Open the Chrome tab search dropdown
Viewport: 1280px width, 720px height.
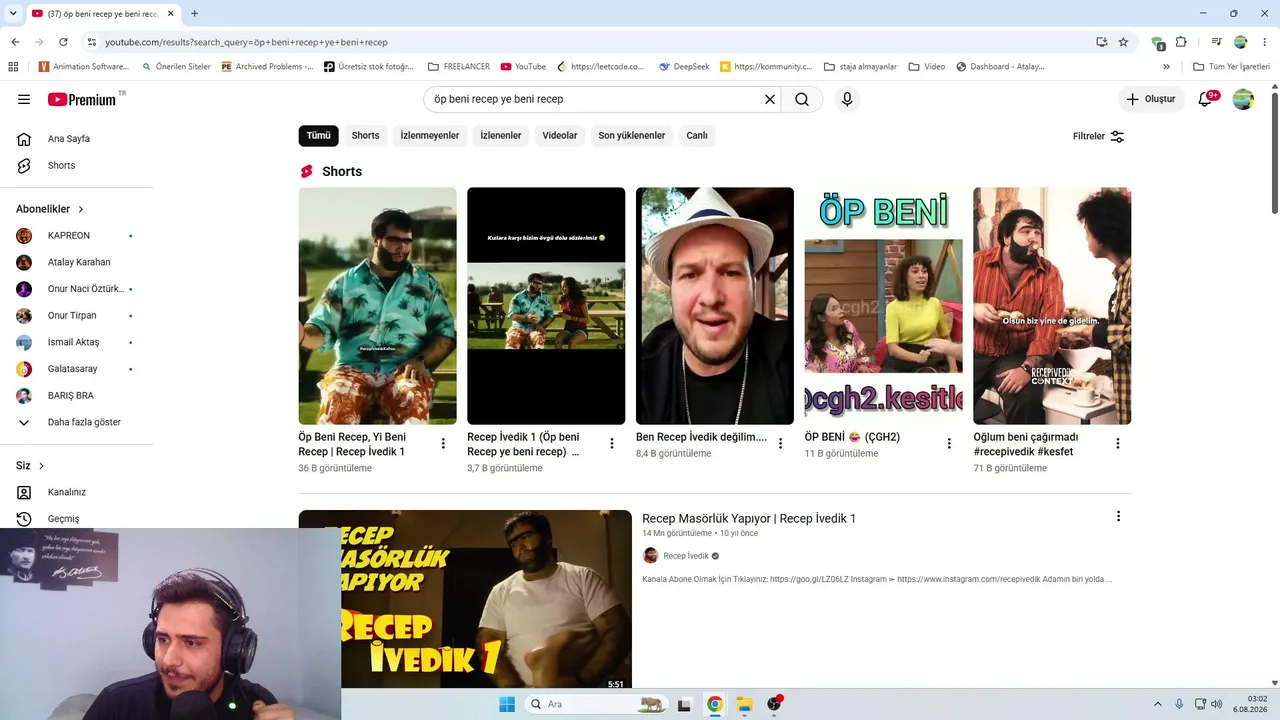13,14
